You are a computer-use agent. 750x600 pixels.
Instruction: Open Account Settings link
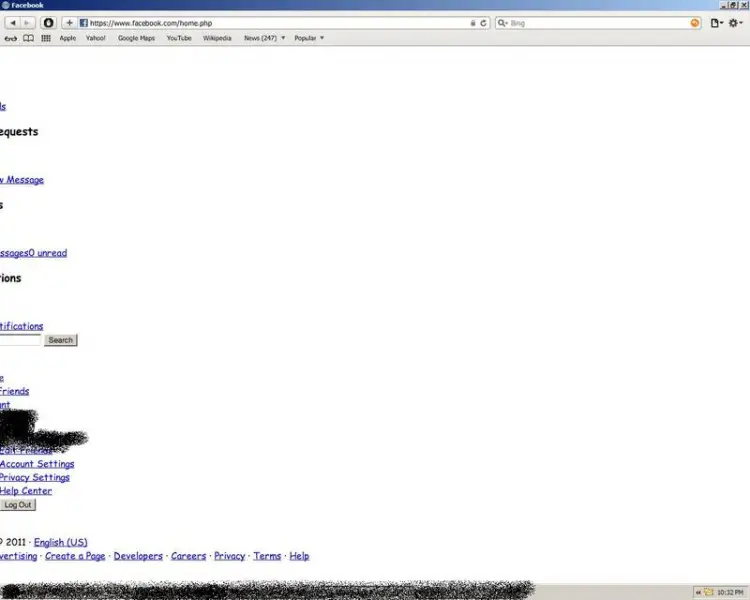(37, 464)
